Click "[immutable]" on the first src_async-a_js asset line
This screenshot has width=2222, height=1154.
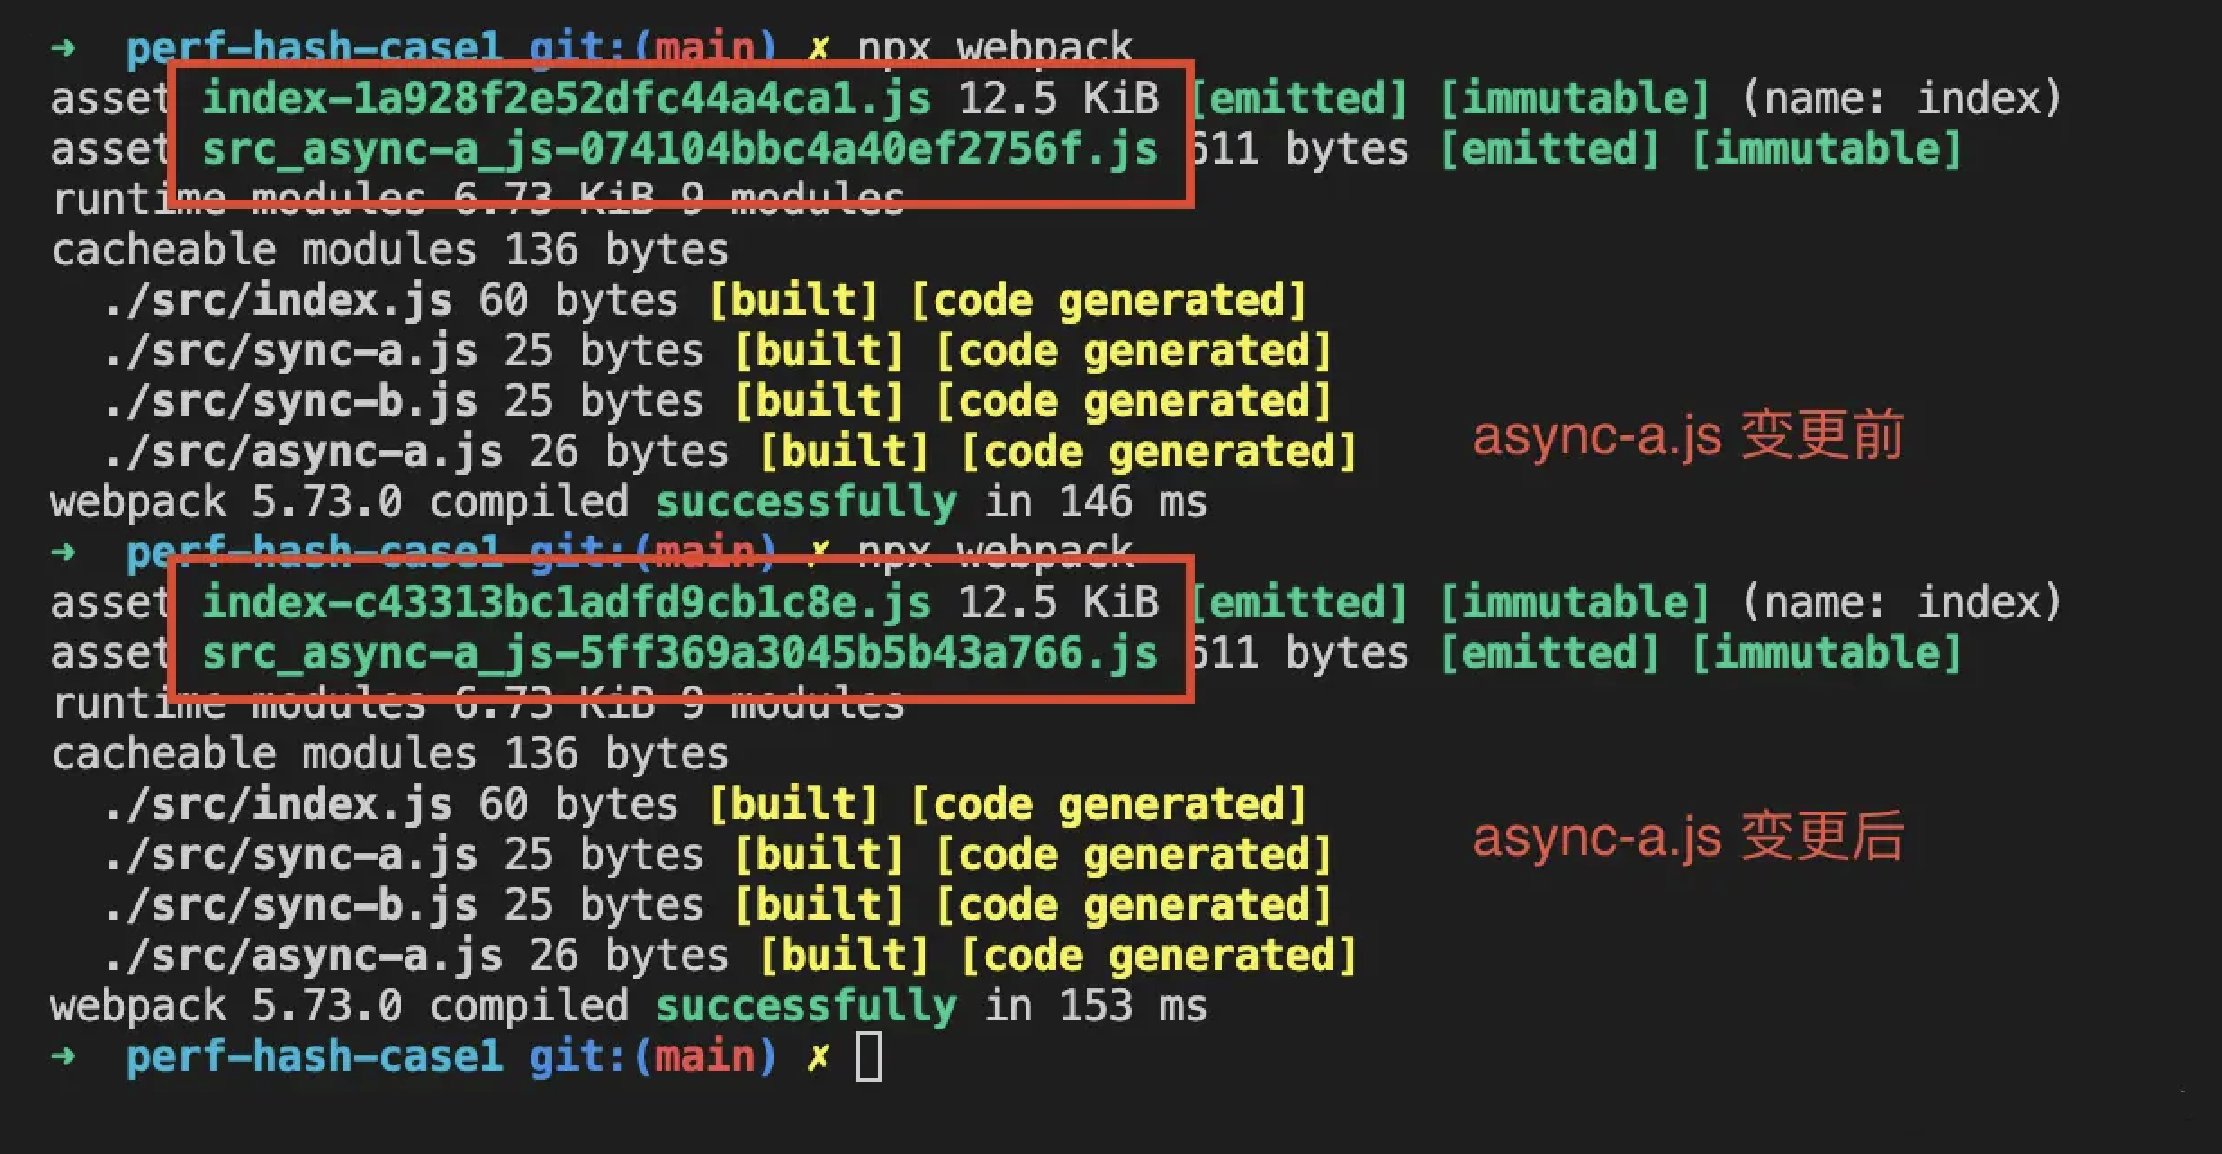[1826, 149]
